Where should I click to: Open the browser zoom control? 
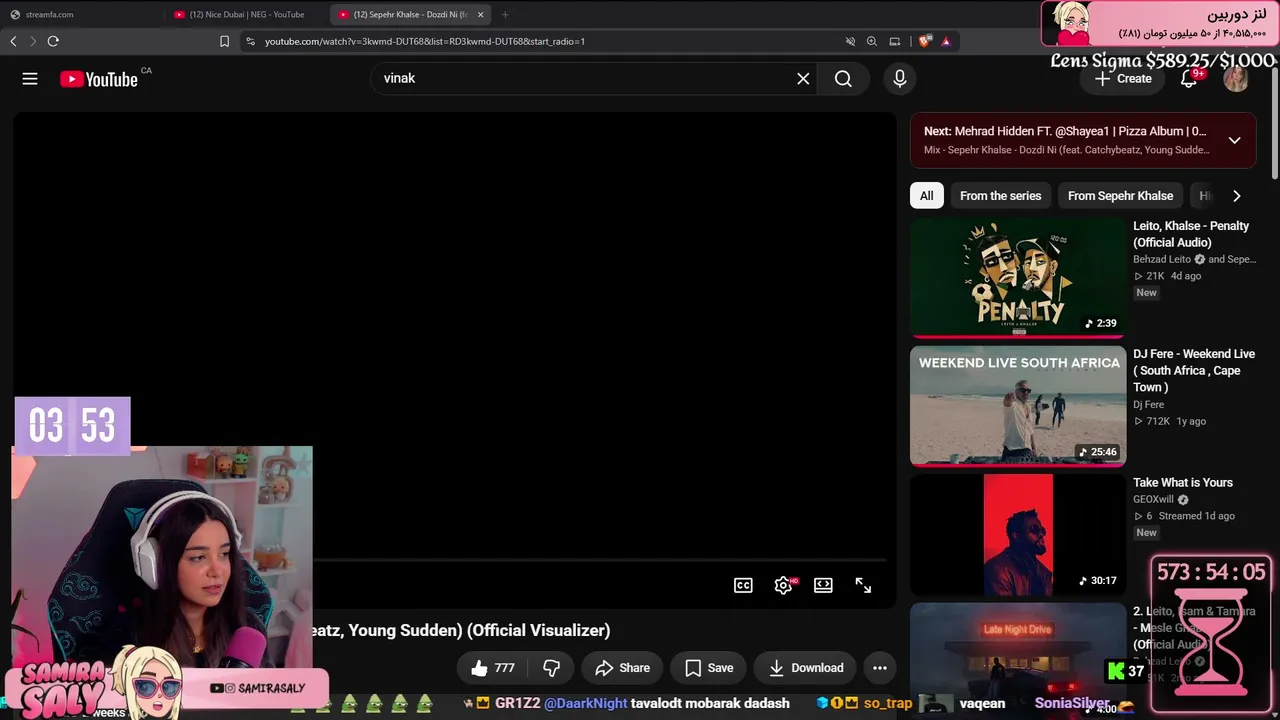pos(872,41)
